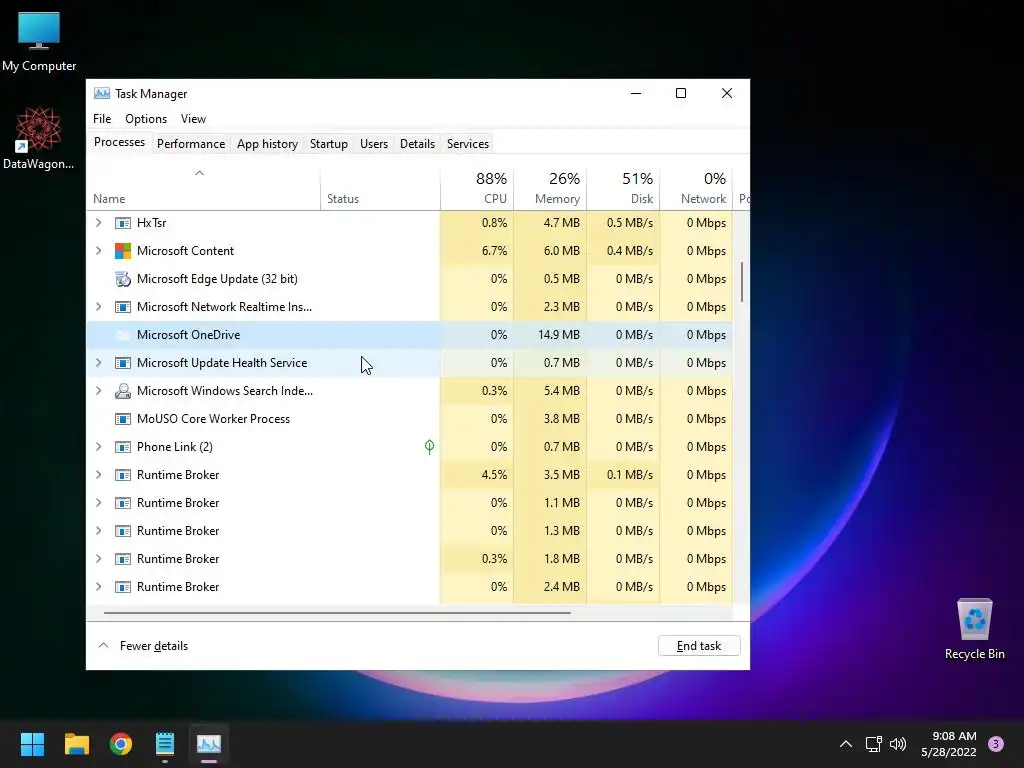Sort processes by the Network column

coord(697,188)
